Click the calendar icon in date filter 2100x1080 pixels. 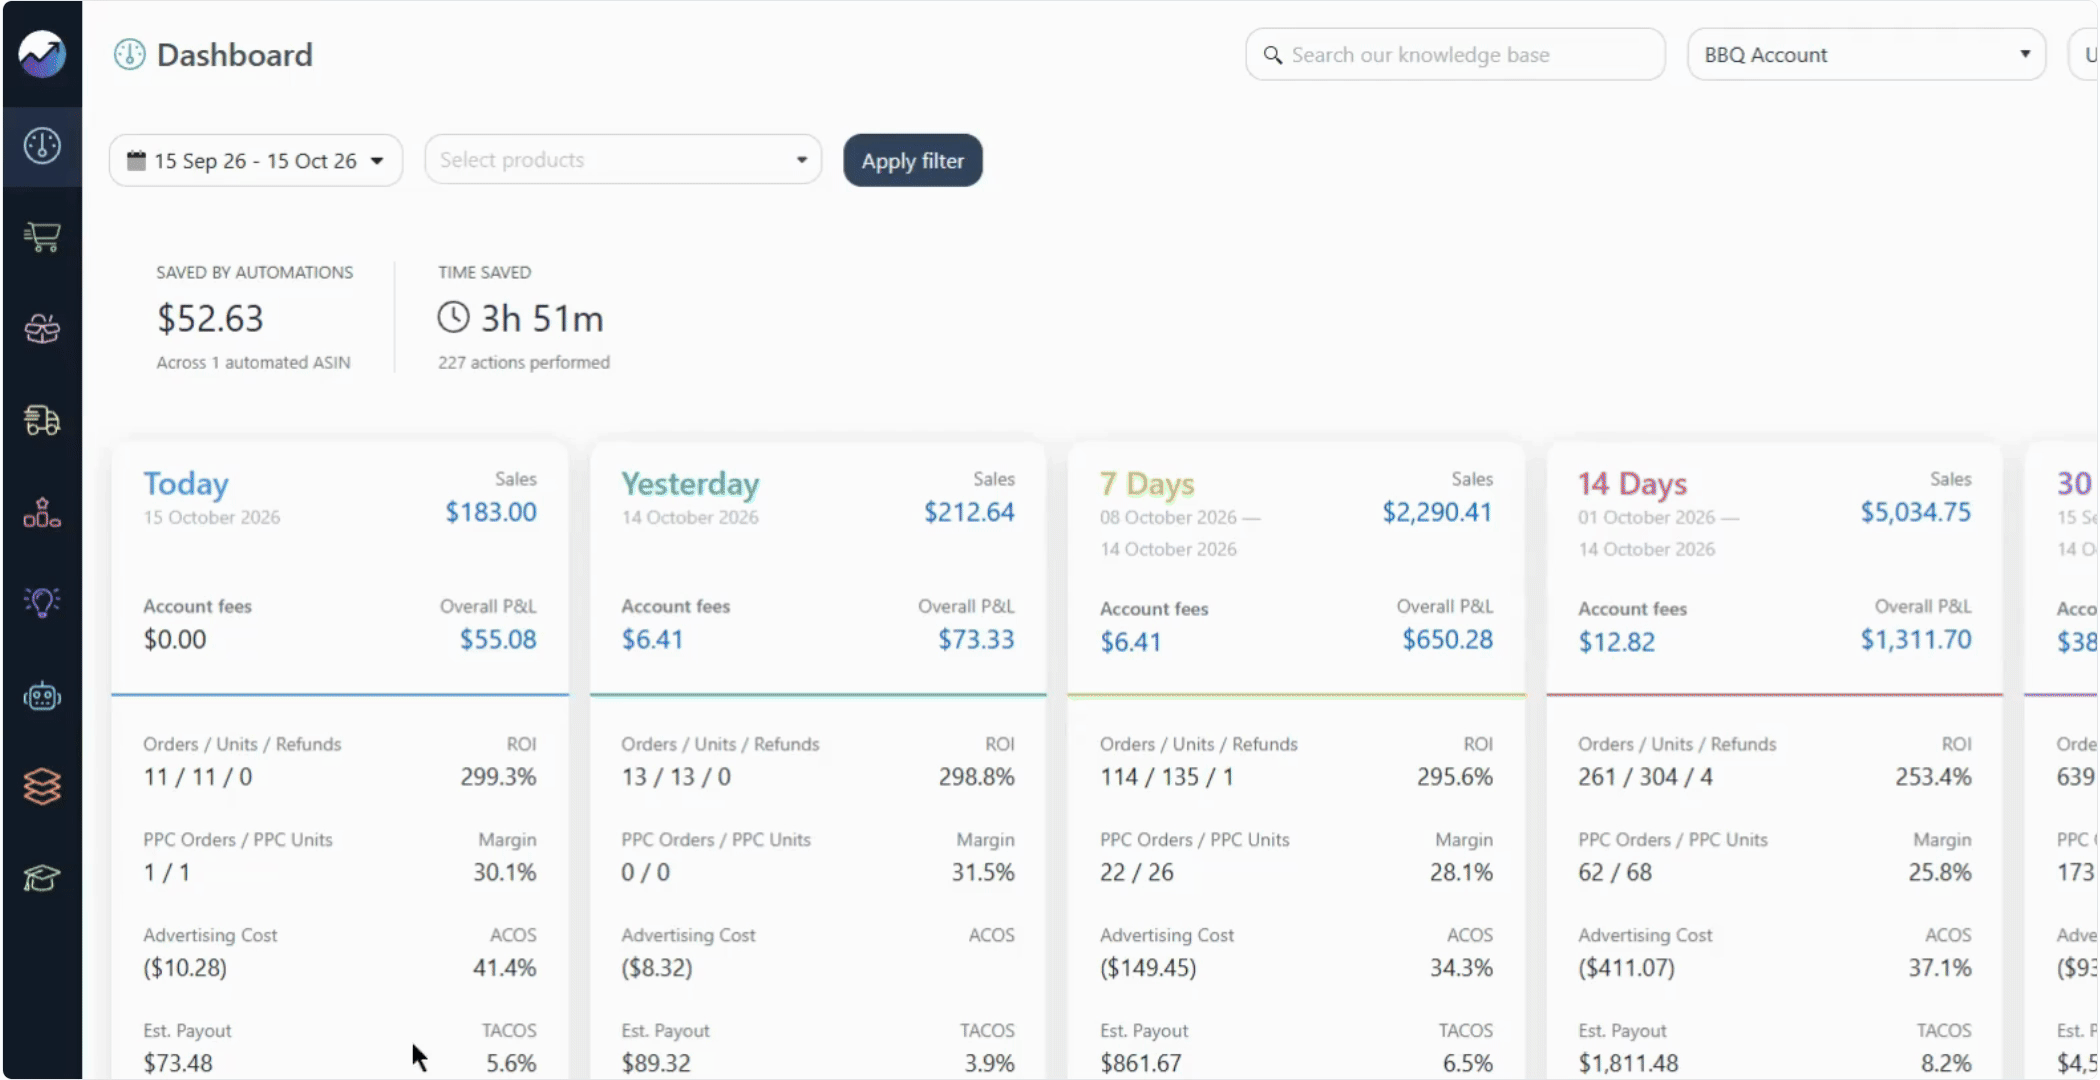click(x=136, y=160)
